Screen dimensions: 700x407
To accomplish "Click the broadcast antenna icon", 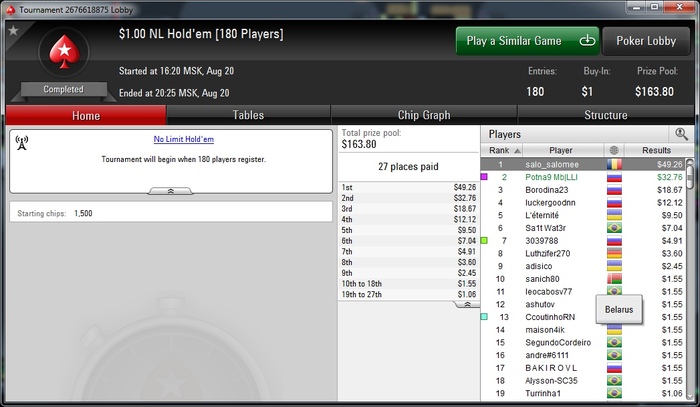I will point(21,143).
